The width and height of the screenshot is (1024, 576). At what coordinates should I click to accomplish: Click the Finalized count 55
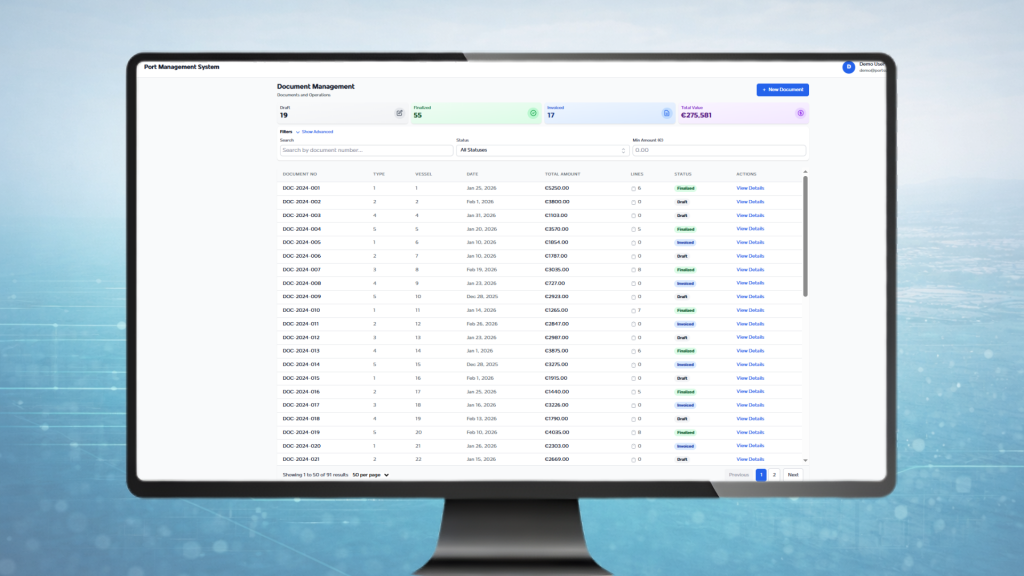tap(417, 116)
